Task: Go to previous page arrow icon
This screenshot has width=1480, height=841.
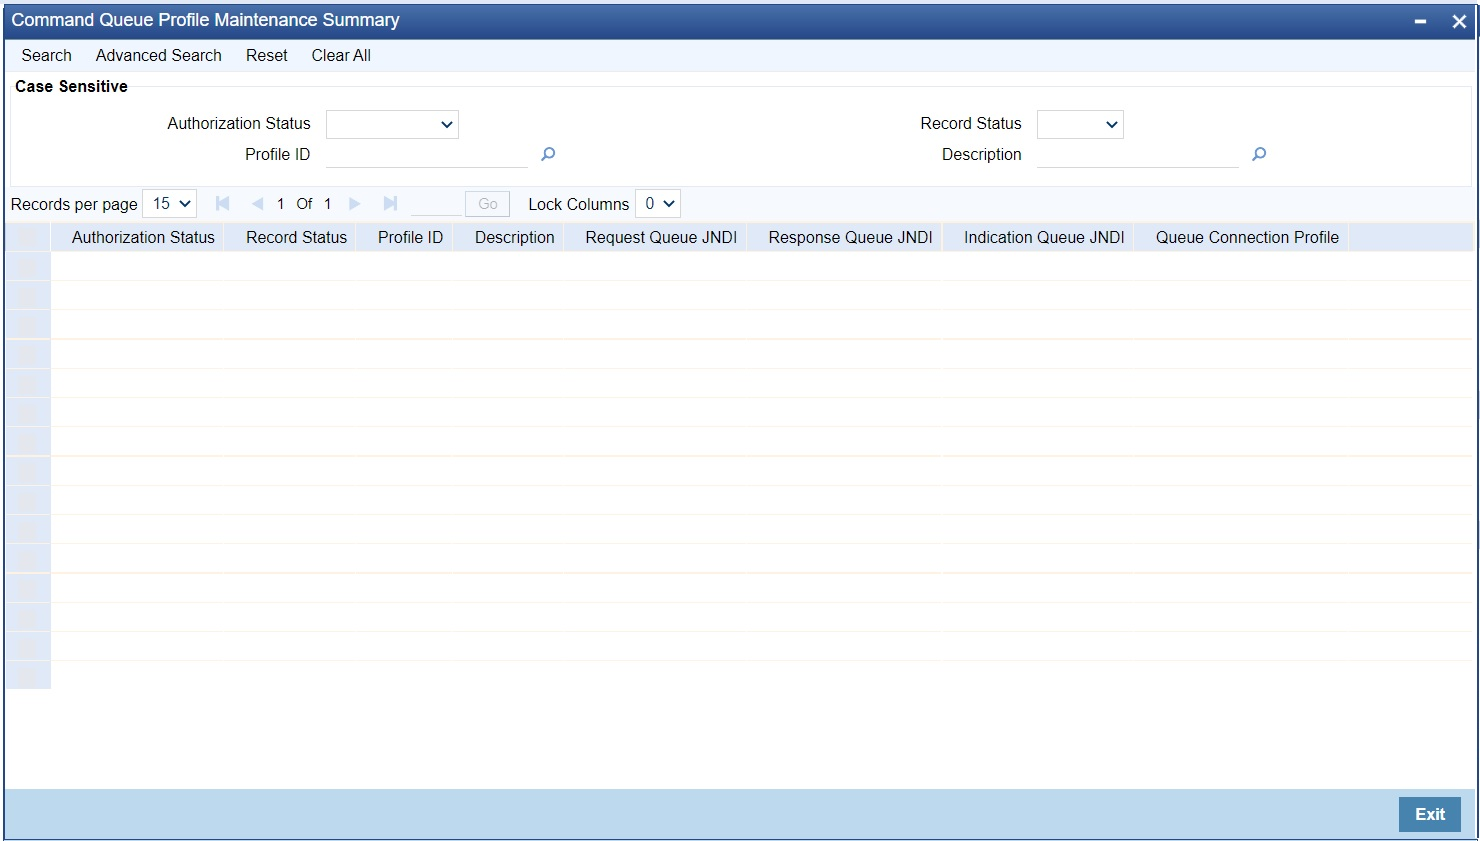Action: click(x=257, y=204)
